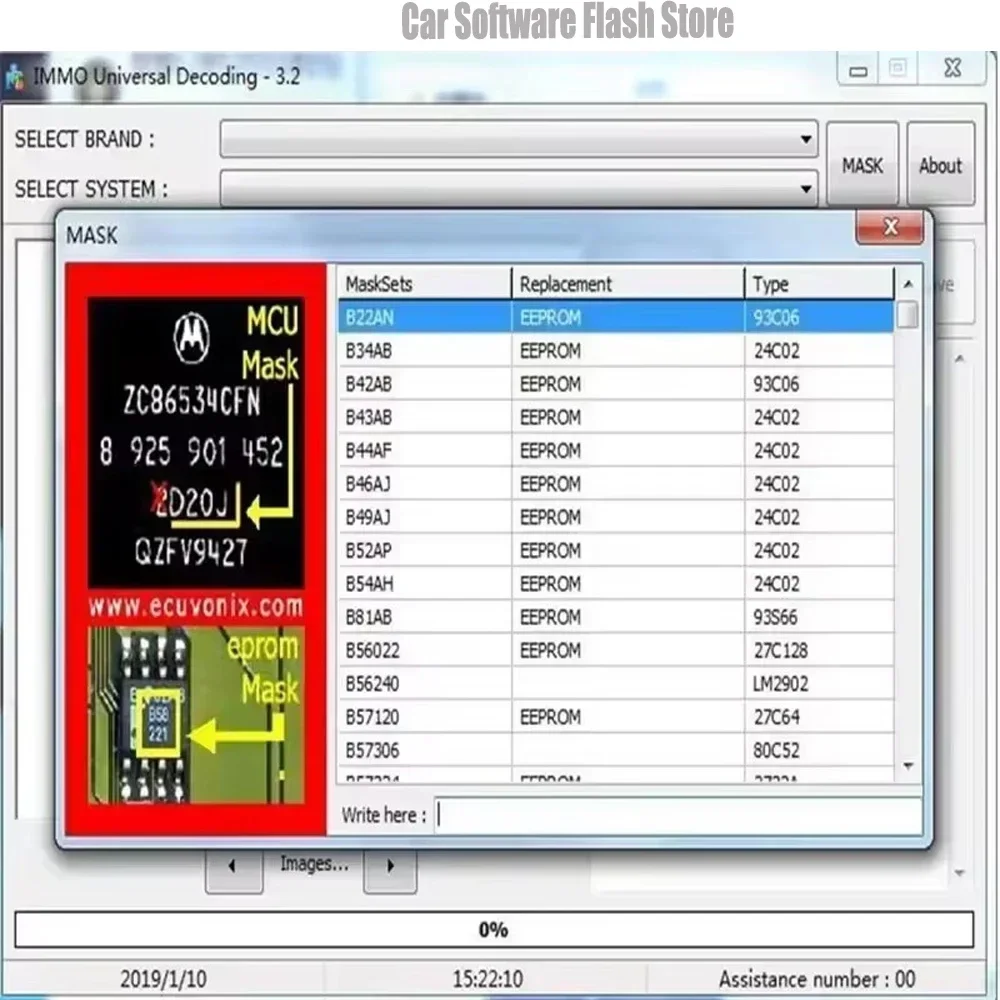
Task: Click the main window scroll up arrow
Action: point(959,360)
